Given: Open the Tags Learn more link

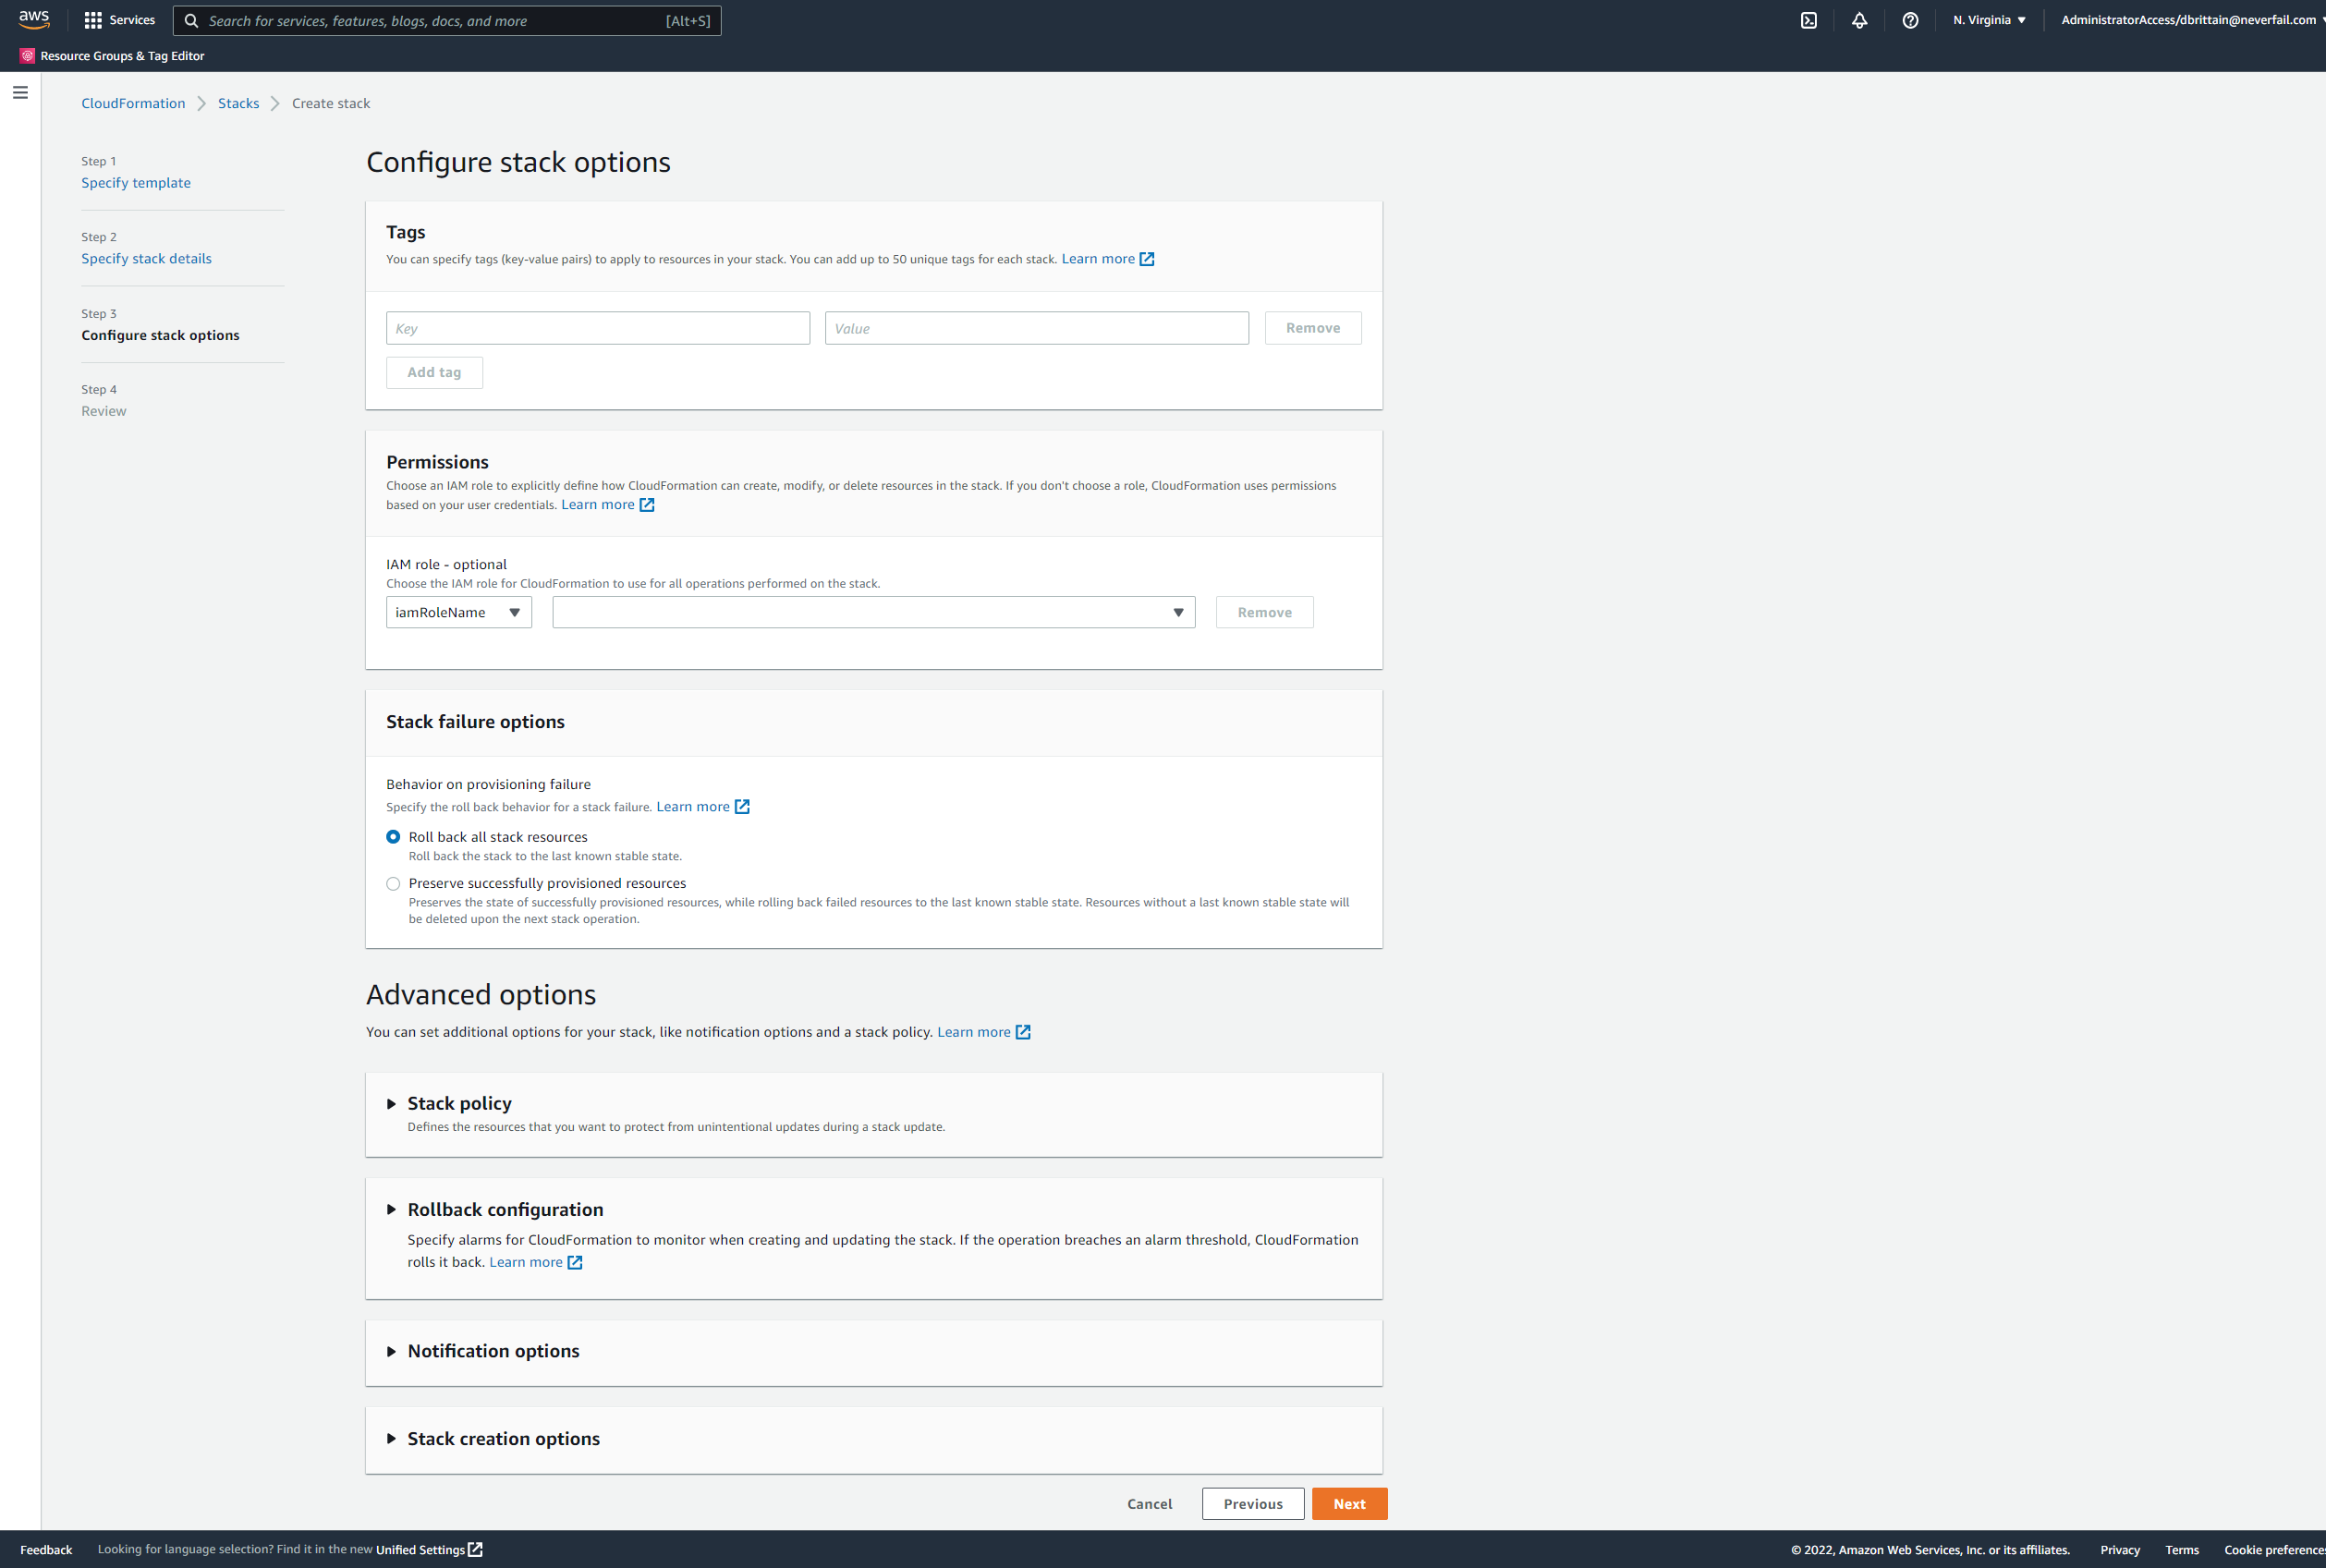Looking at the screenshot, I should (x=1099, y=258).
